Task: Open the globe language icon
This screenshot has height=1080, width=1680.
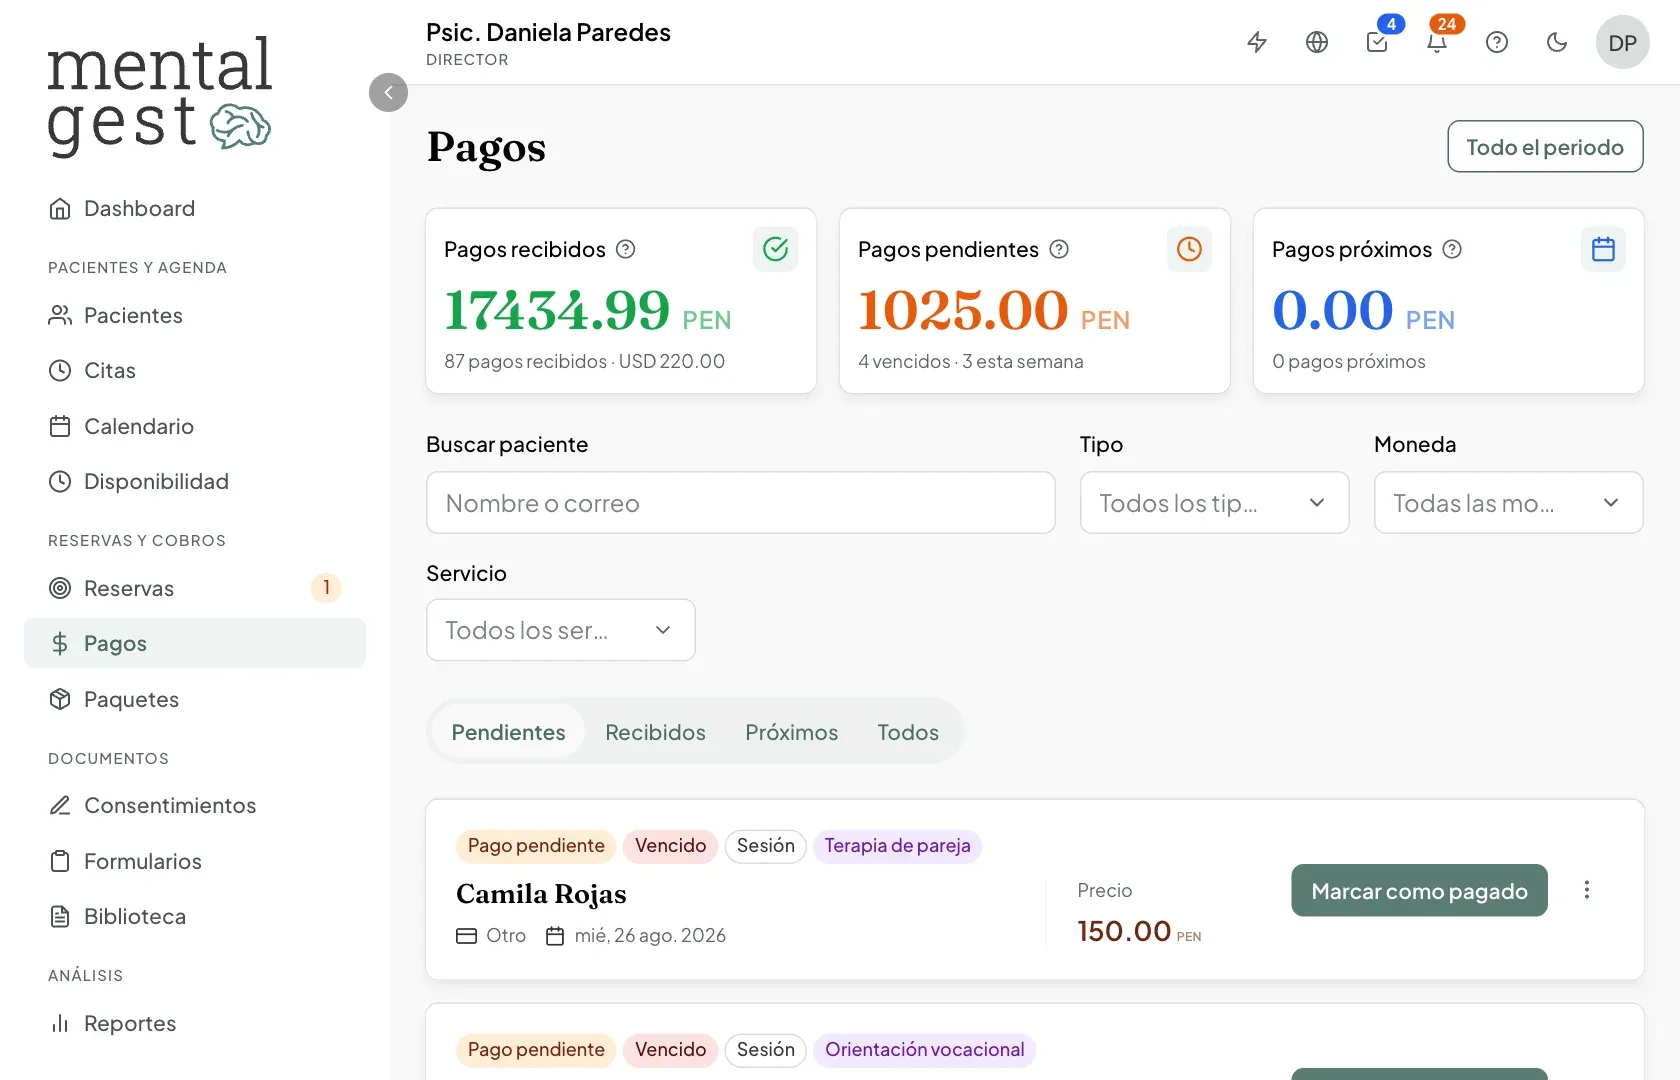Action: pos(1317,42)
